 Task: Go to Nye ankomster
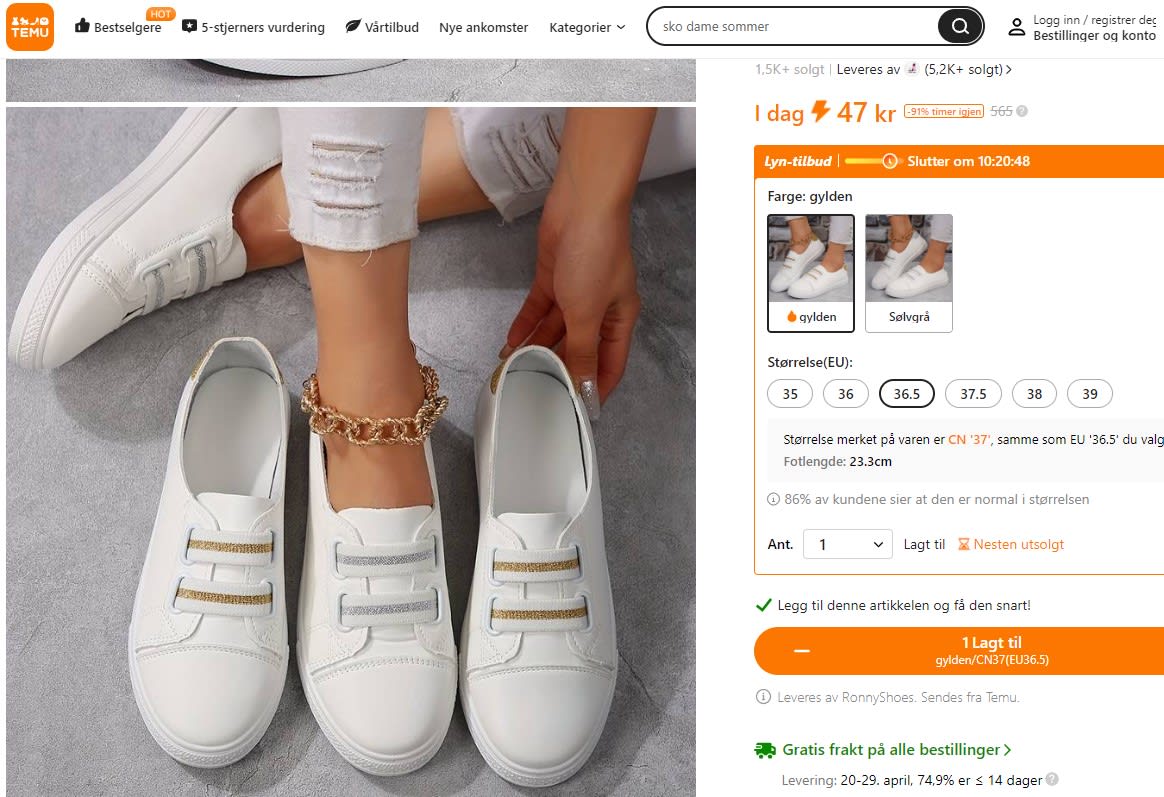coord(483,27)
